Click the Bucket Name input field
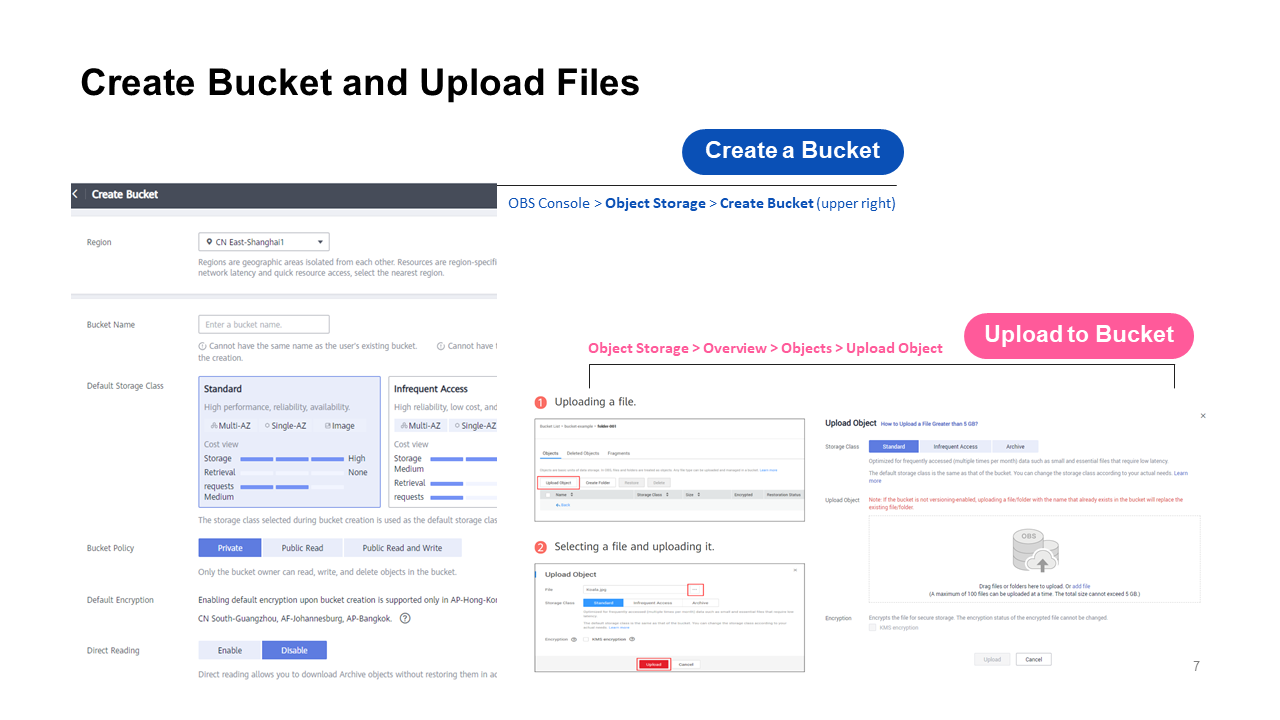 click(x=264, y=324)
